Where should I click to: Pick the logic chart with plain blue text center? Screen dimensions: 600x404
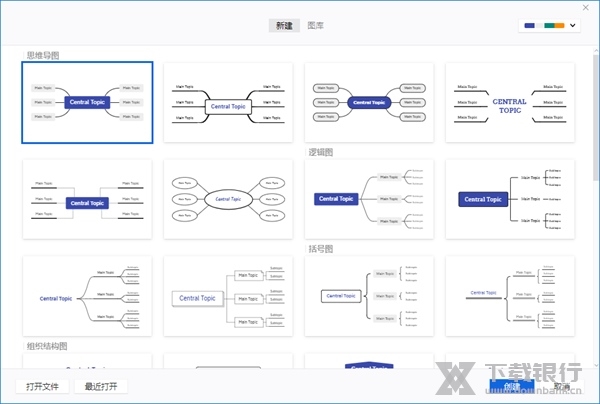(88, 295)
